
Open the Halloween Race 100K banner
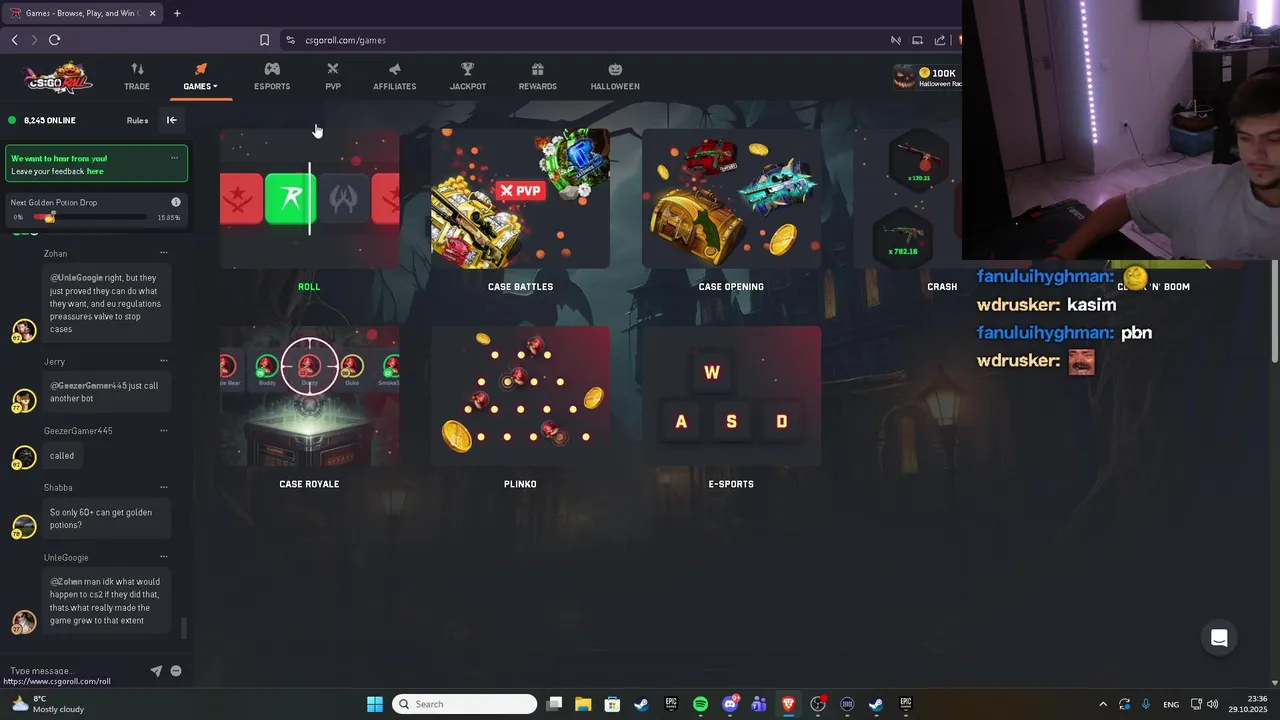(927, 78)
